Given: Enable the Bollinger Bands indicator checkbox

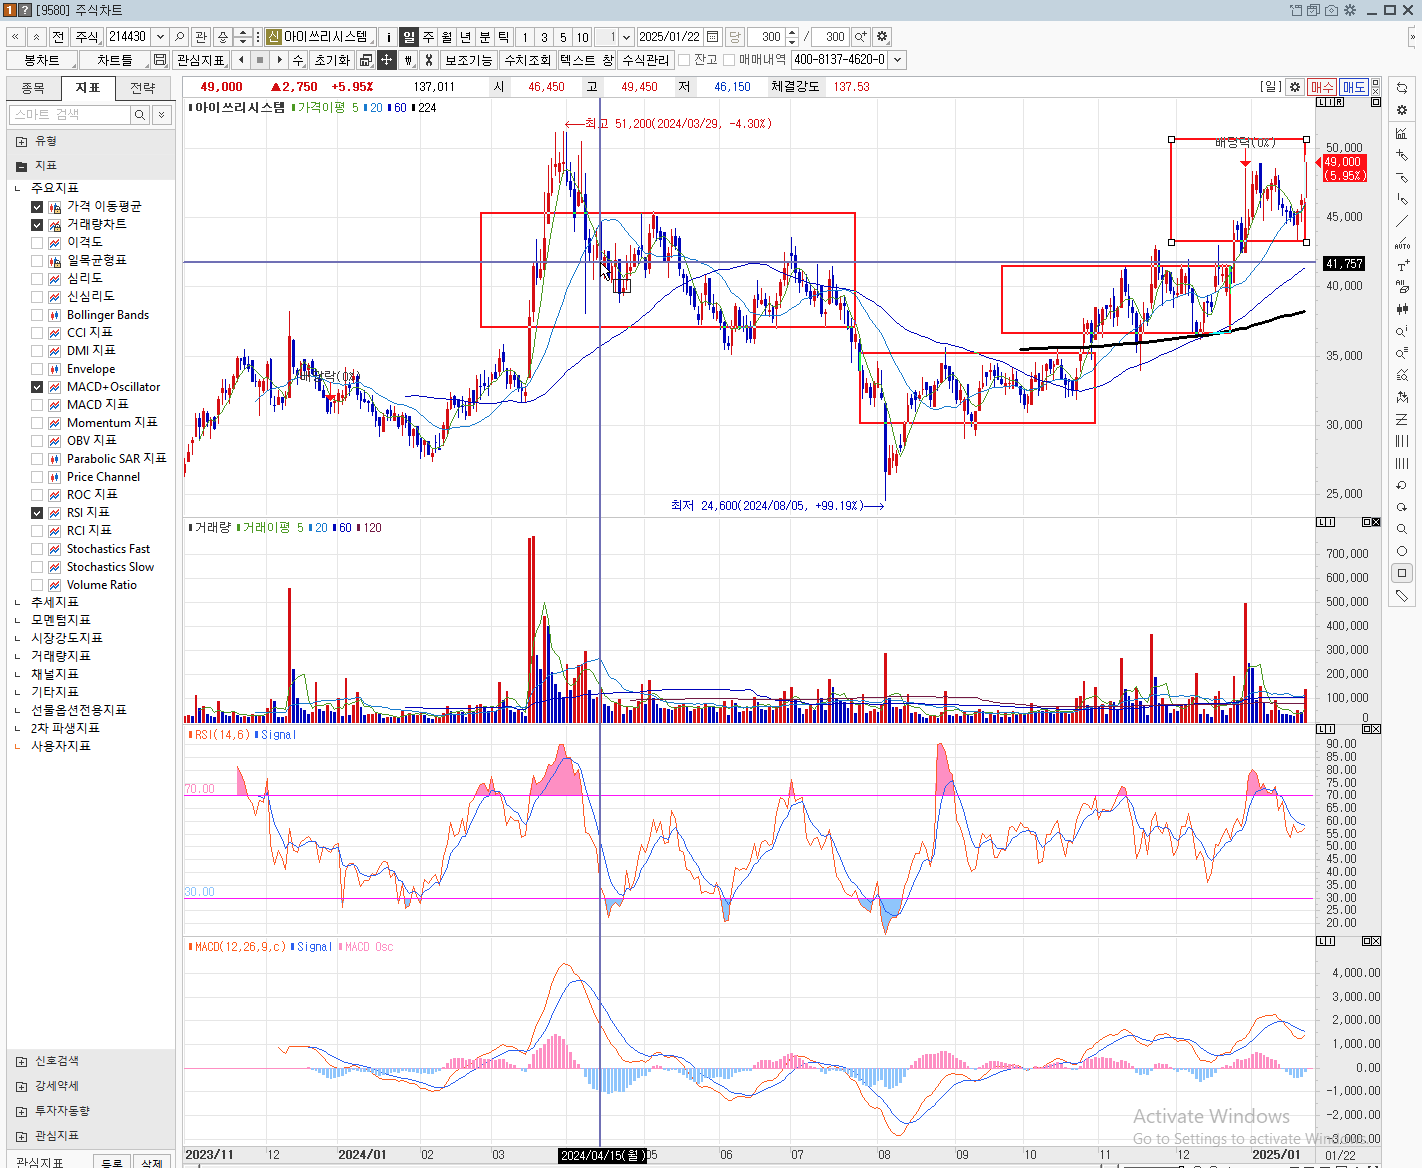Looking at the screenshot, I should tap(37, 315).
